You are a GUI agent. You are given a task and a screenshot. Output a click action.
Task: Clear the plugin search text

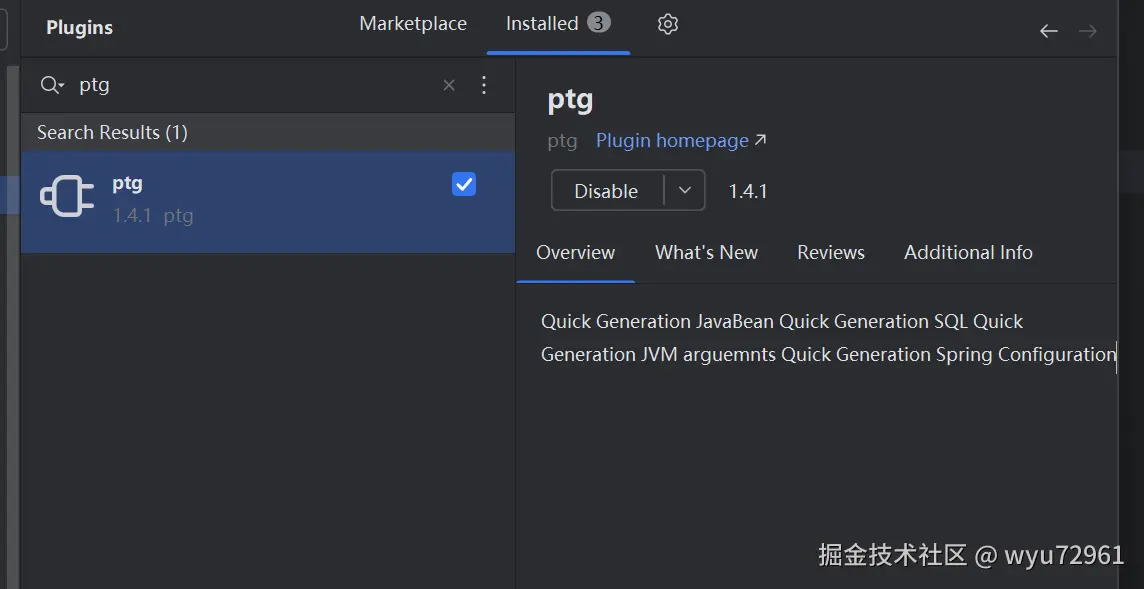coord(449,85)
